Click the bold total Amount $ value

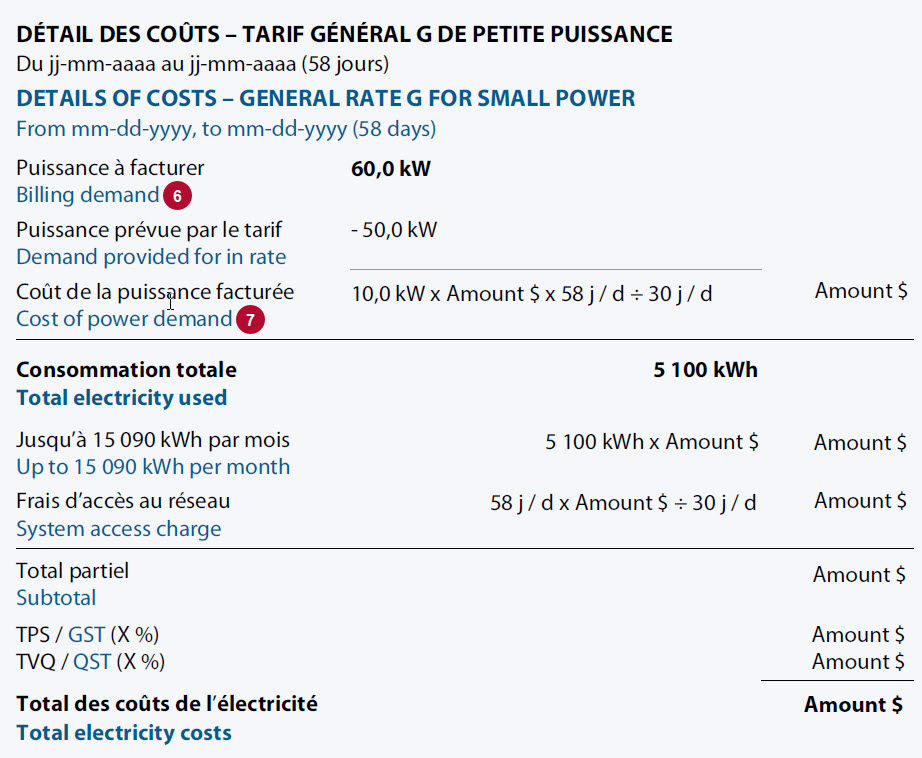tap(853, 705)
